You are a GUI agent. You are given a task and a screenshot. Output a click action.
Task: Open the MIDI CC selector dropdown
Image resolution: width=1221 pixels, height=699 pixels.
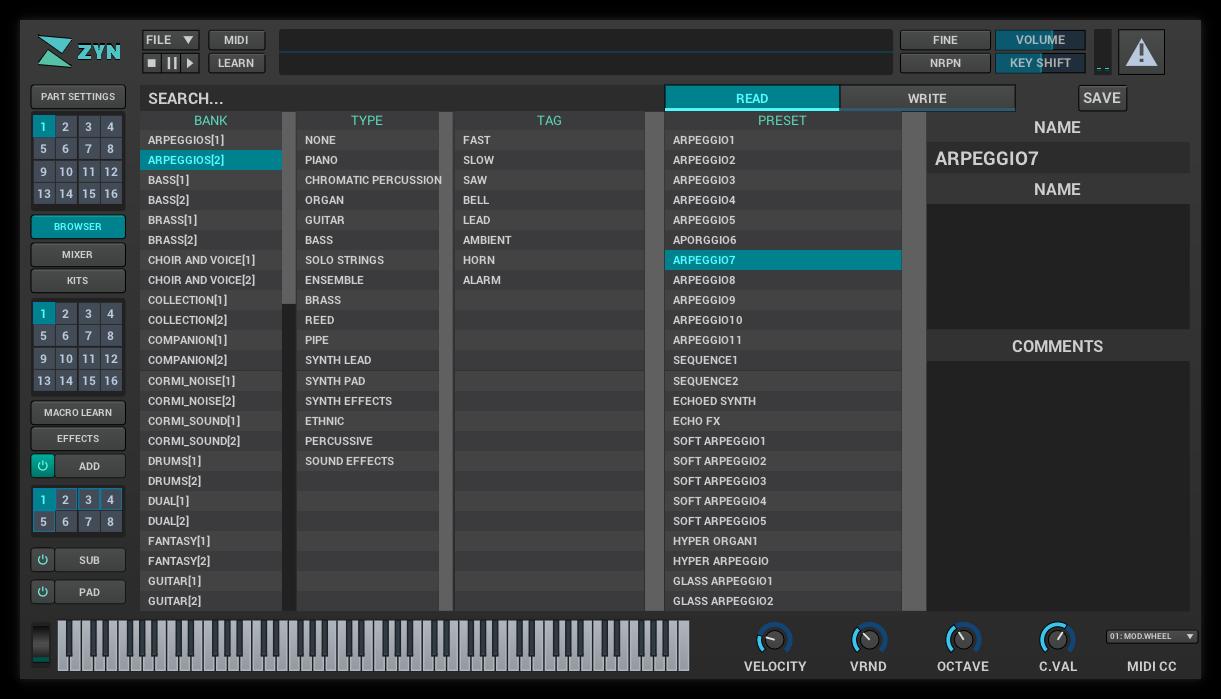(1152, 636)
